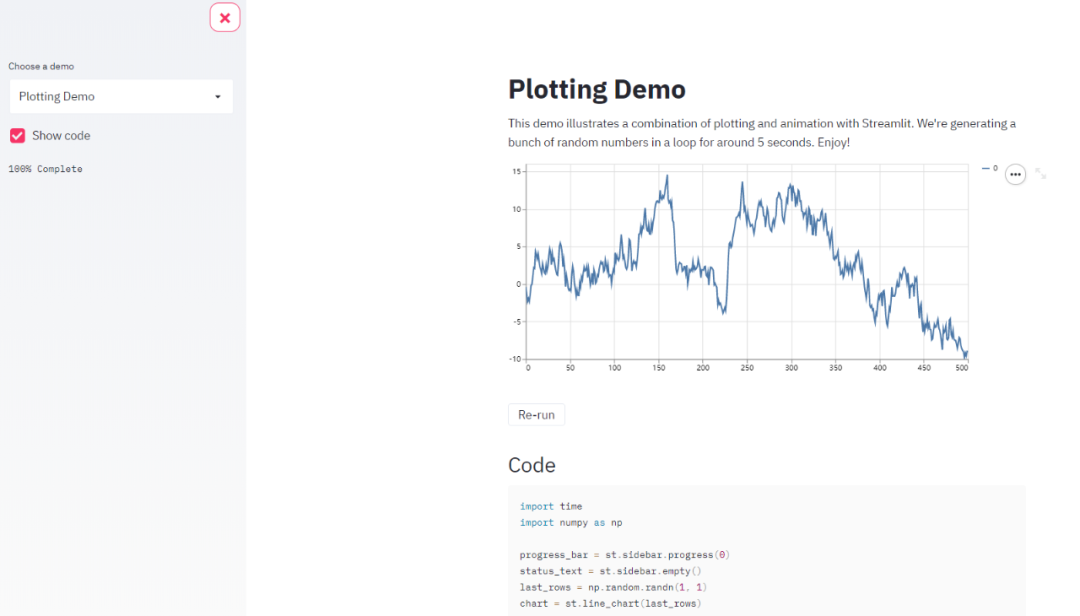Click the chart fullscreen expand arrows
Screen dimensions: 1080x616
1041,174
